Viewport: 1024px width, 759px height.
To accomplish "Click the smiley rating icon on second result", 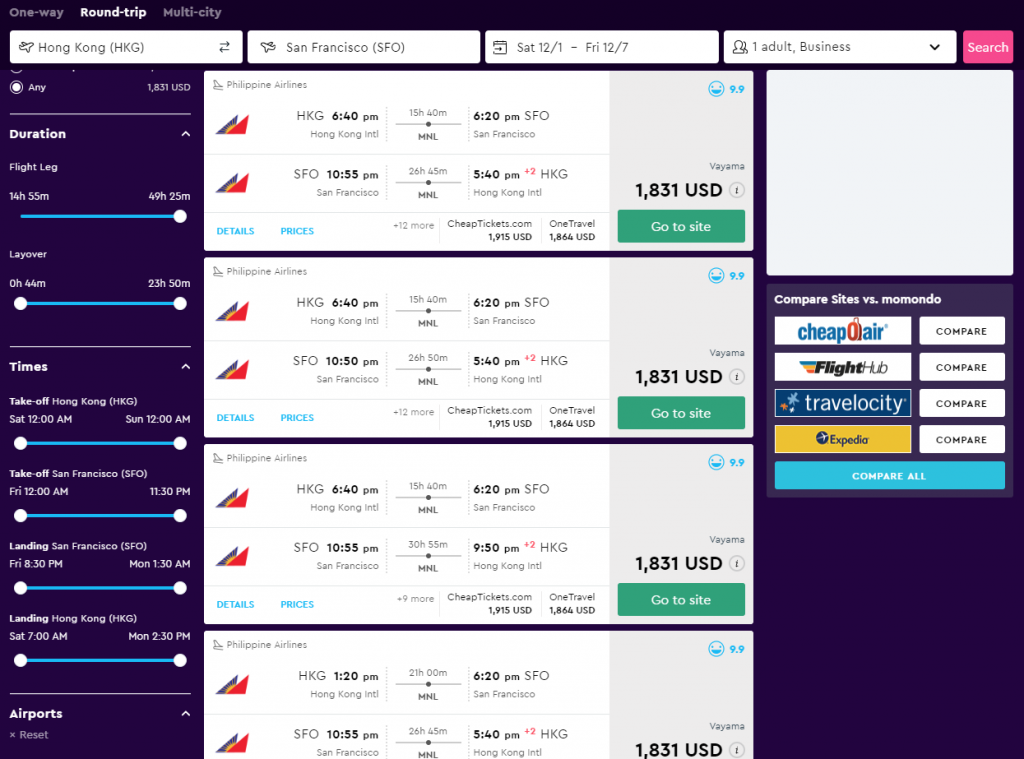I will click(x=716, y=276).
